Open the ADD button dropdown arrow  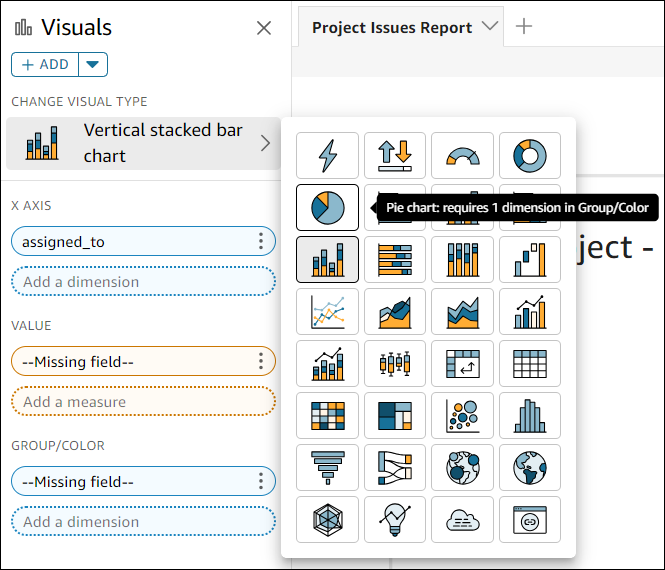(93, 65)
